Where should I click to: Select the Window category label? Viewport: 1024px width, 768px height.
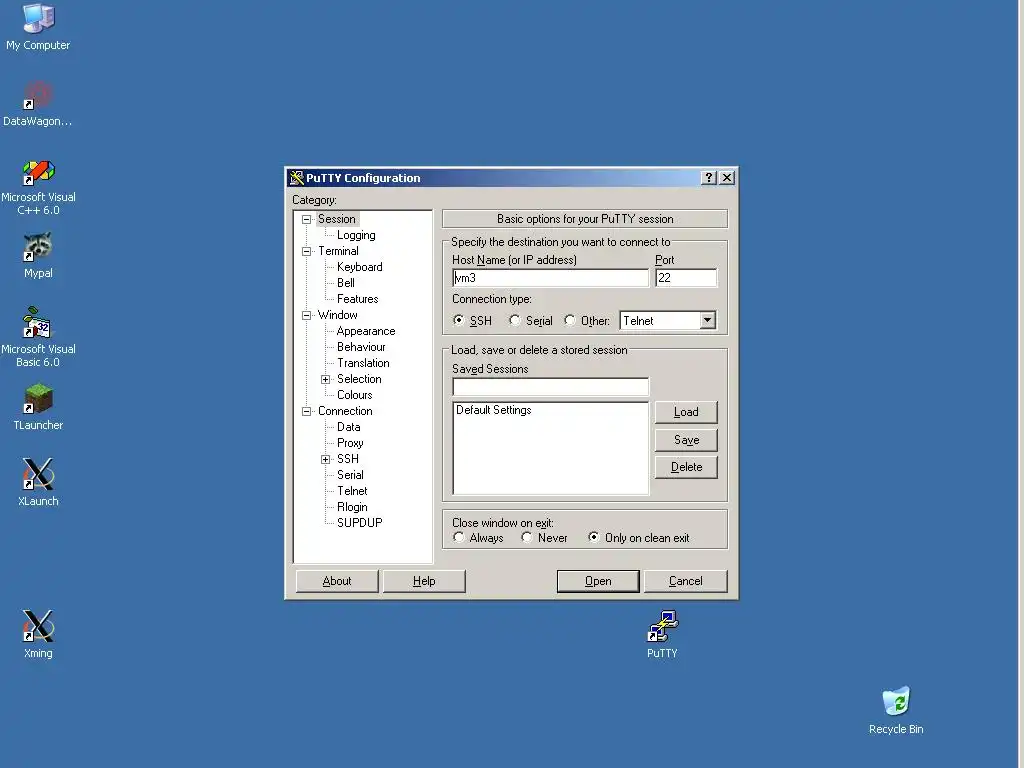point(338,315)
